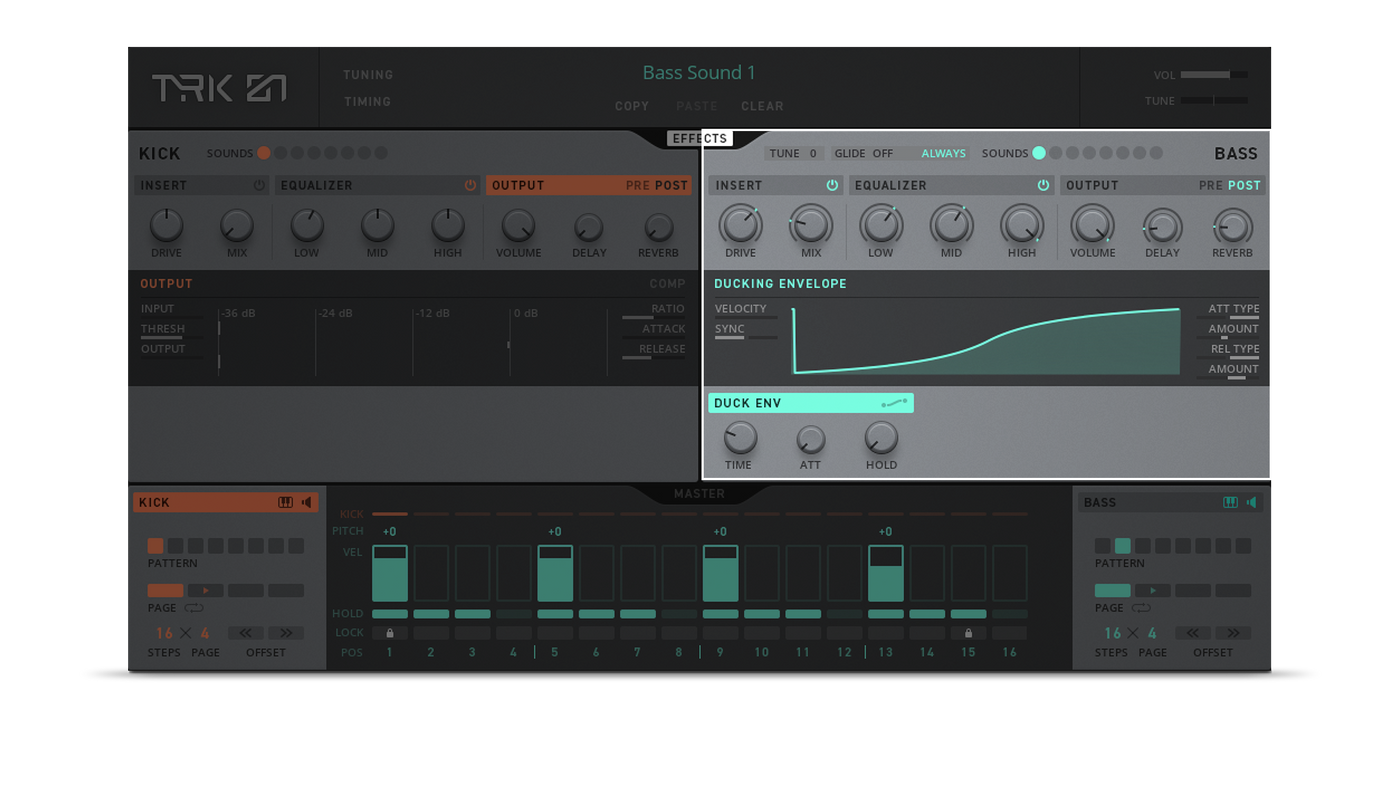The image size is (1400, 804).
Task: Toggle the Kick Equalizer power button
Action: pos(470,185)
